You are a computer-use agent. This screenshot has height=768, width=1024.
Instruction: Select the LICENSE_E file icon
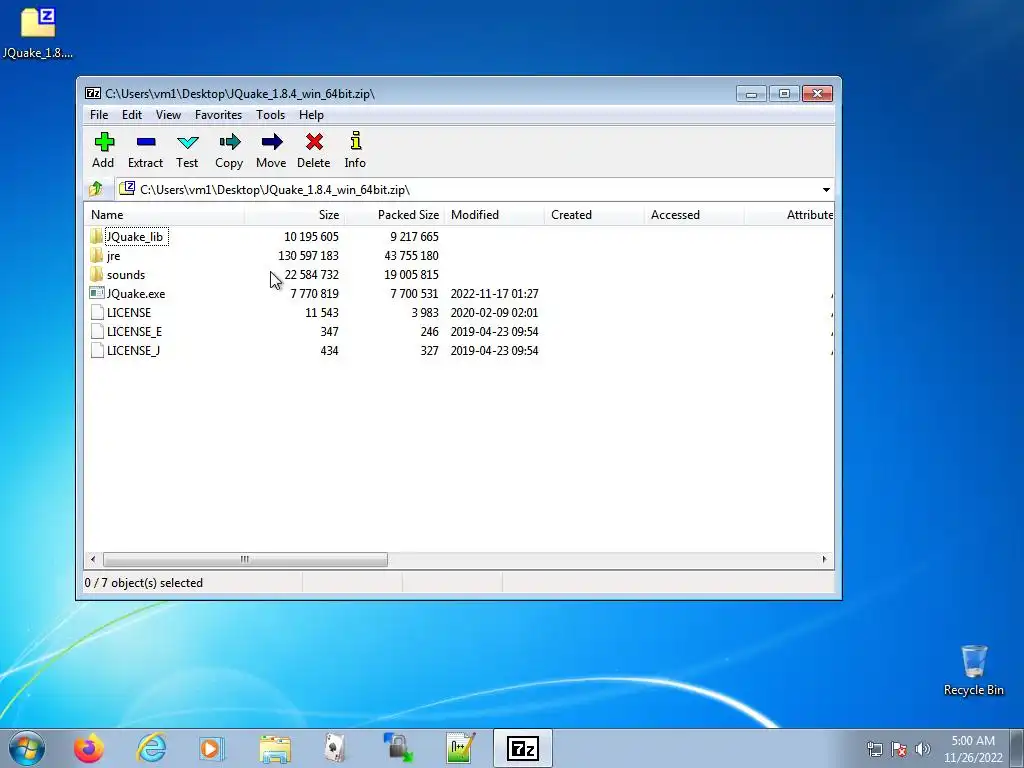point(97,331)
